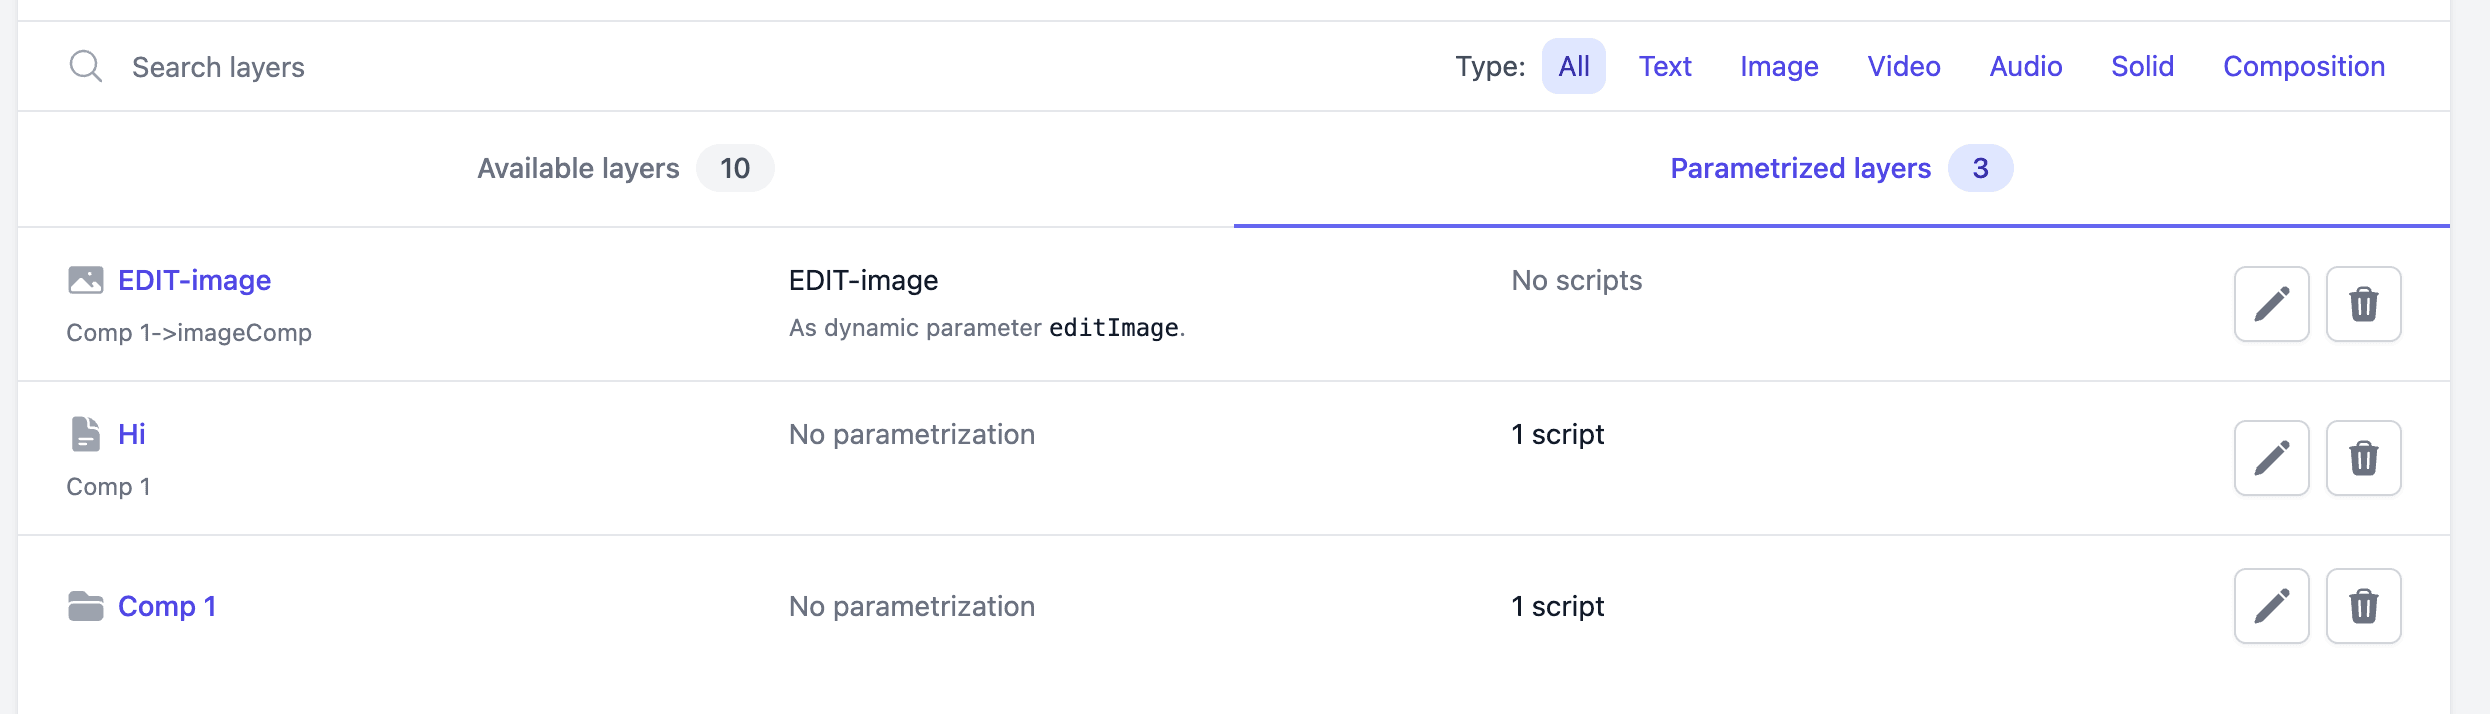
Task: Edit the Hi layer with pencil icon
Action: click(x=2272, y=458)
